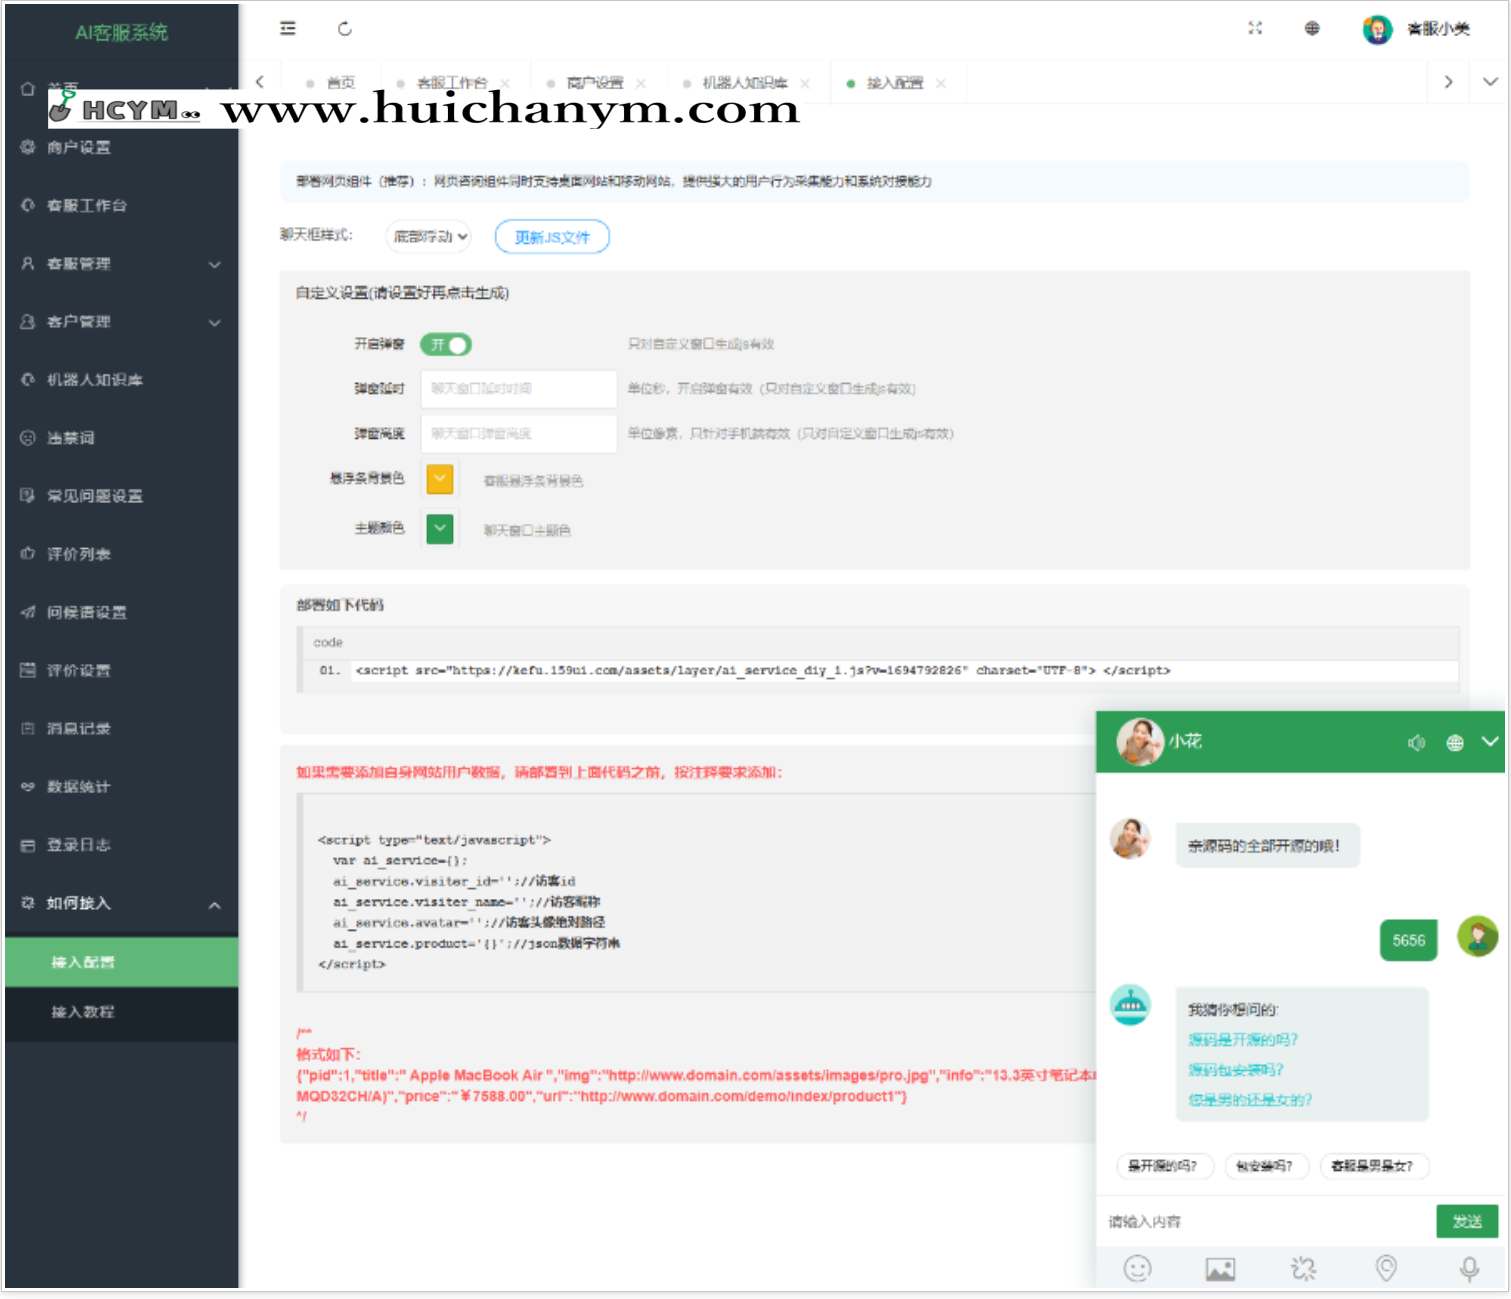Open the 客服小美 user avatar menu
The width and height of the screenshot is (1511, 1299).
click(1417, 29)
